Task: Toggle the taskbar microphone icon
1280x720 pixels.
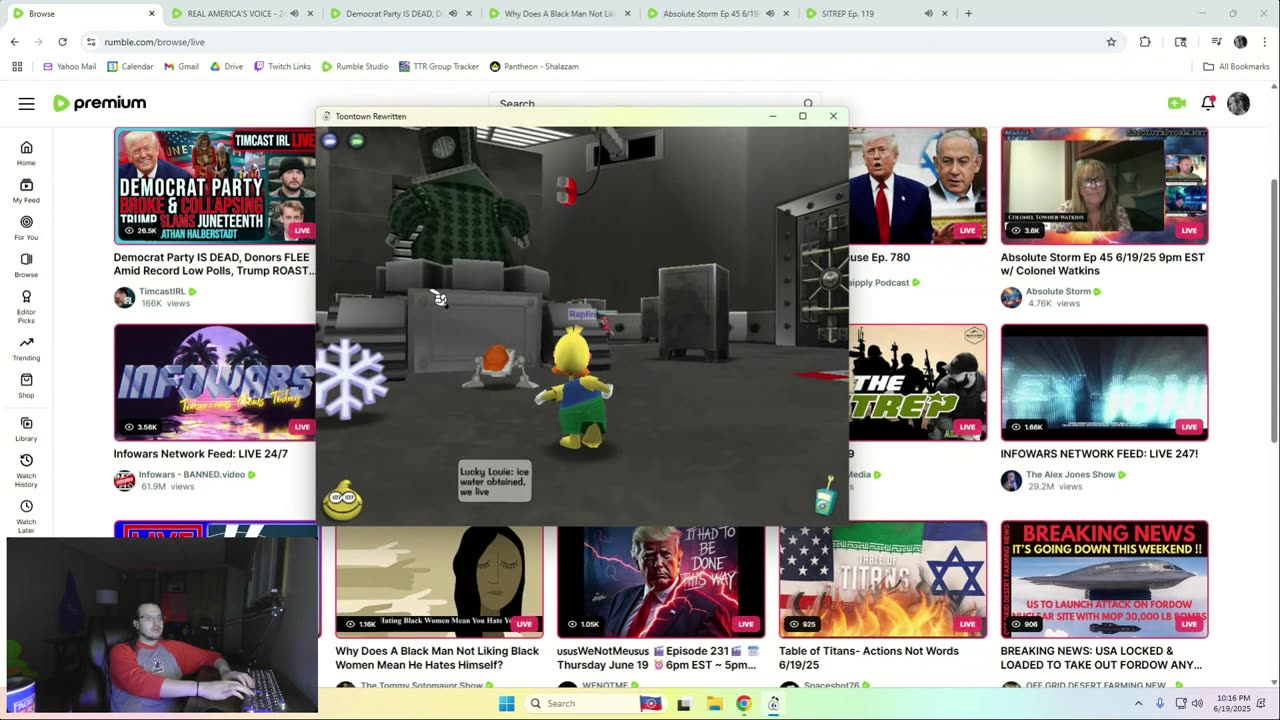Action: (x=1160, y=703)
